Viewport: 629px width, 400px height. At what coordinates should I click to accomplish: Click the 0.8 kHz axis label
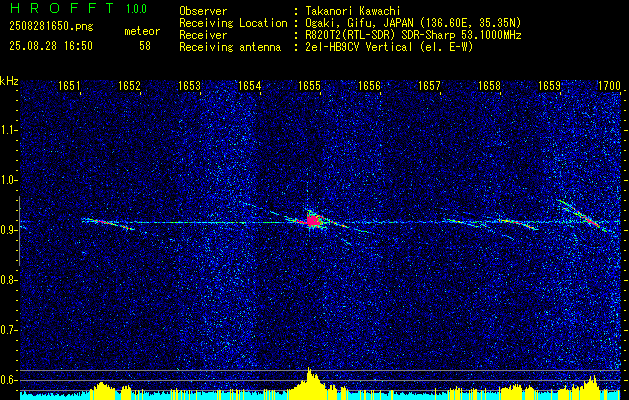click(9, 280)
